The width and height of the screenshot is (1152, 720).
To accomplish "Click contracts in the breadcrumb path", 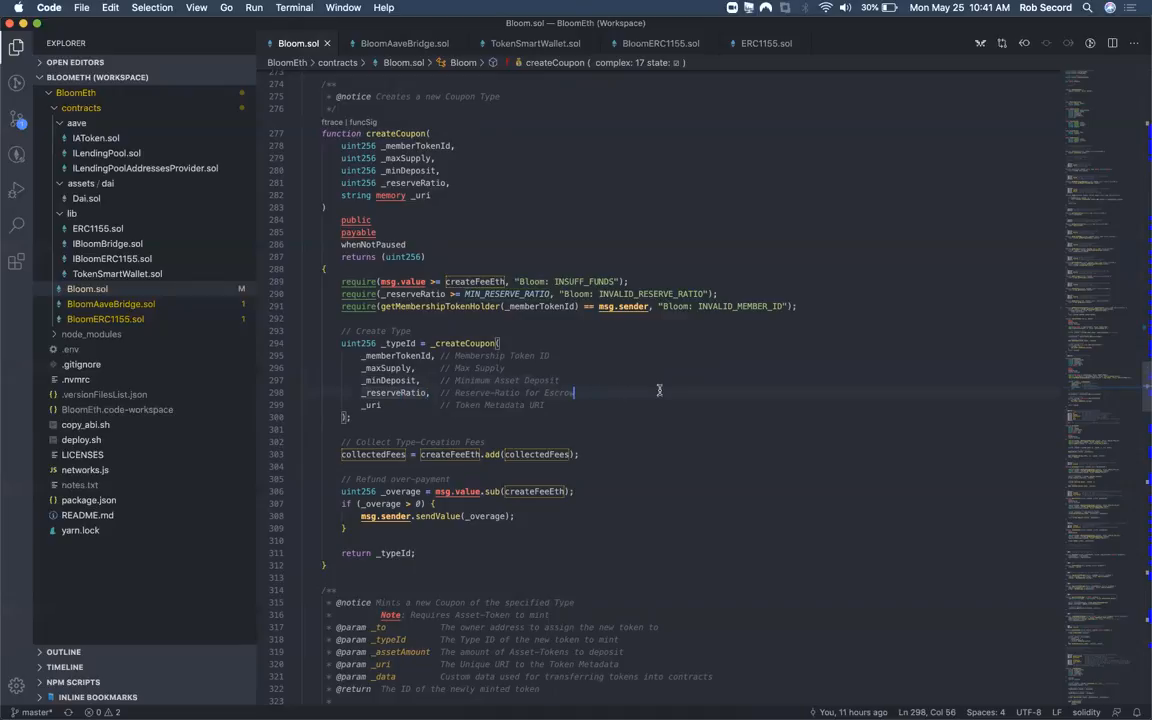I will 337,62.
